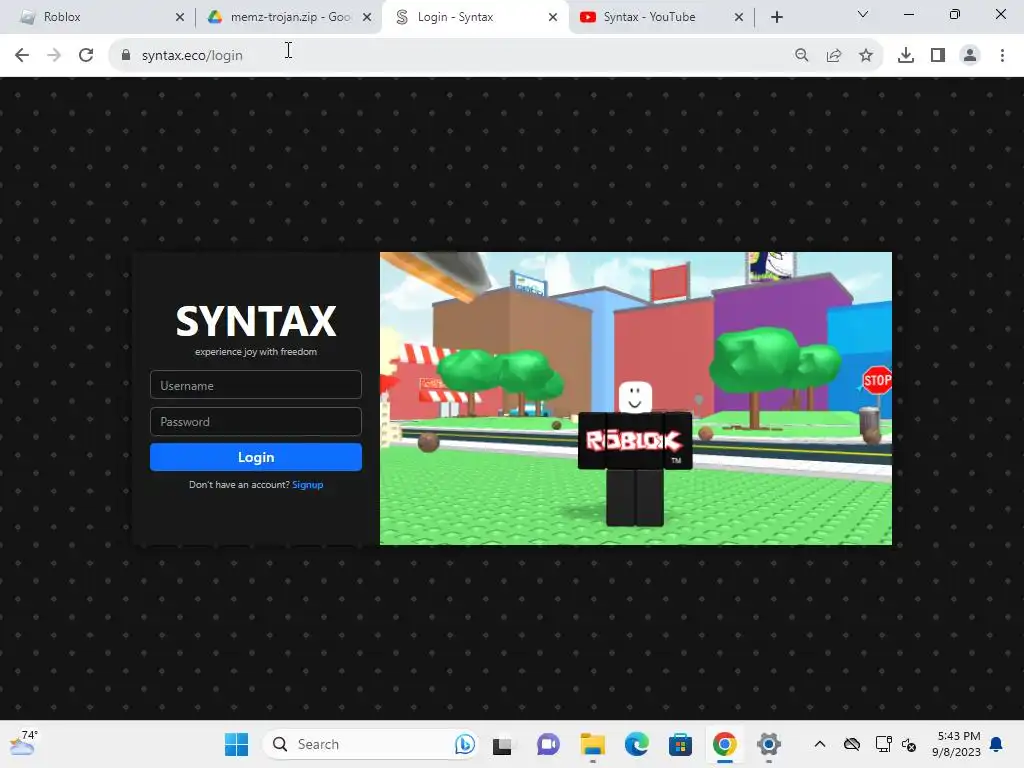Open the Windows Start menu
1024x768 pixels.
tap(236, 744)
